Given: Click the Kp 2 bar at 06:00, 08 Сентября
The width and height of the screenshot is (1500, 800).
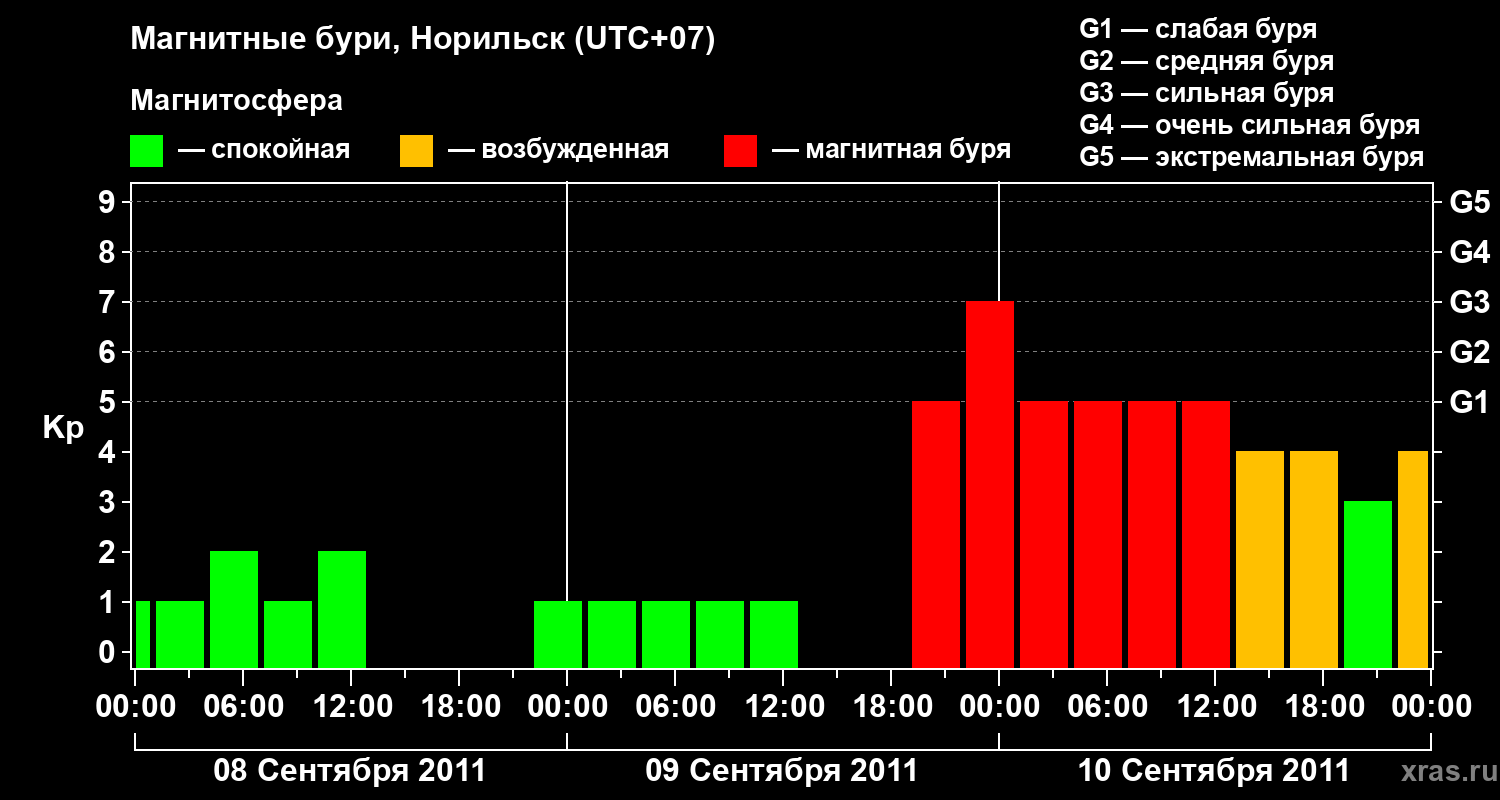Looking at the screenshot, I should point(234,609).
